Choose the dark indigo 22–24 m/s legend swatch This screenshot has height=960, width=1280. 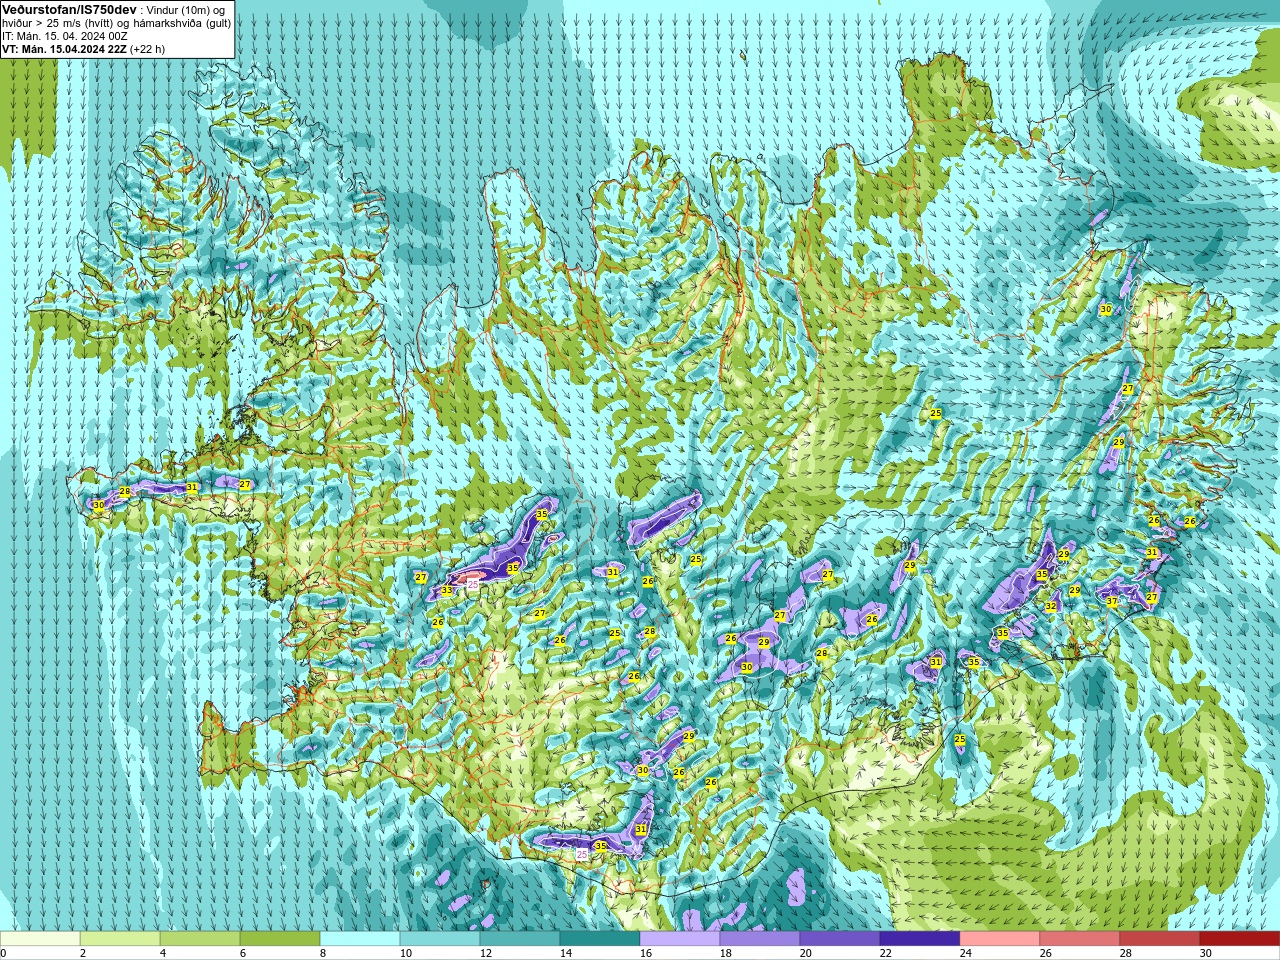(x=920, y=939)
